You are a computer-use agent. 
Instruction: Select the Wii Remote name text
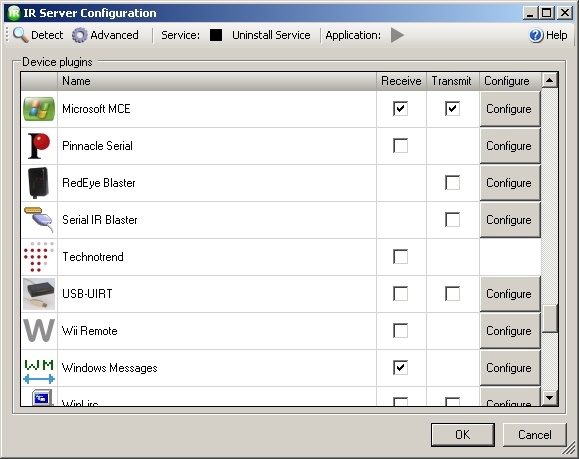(90, 331)
